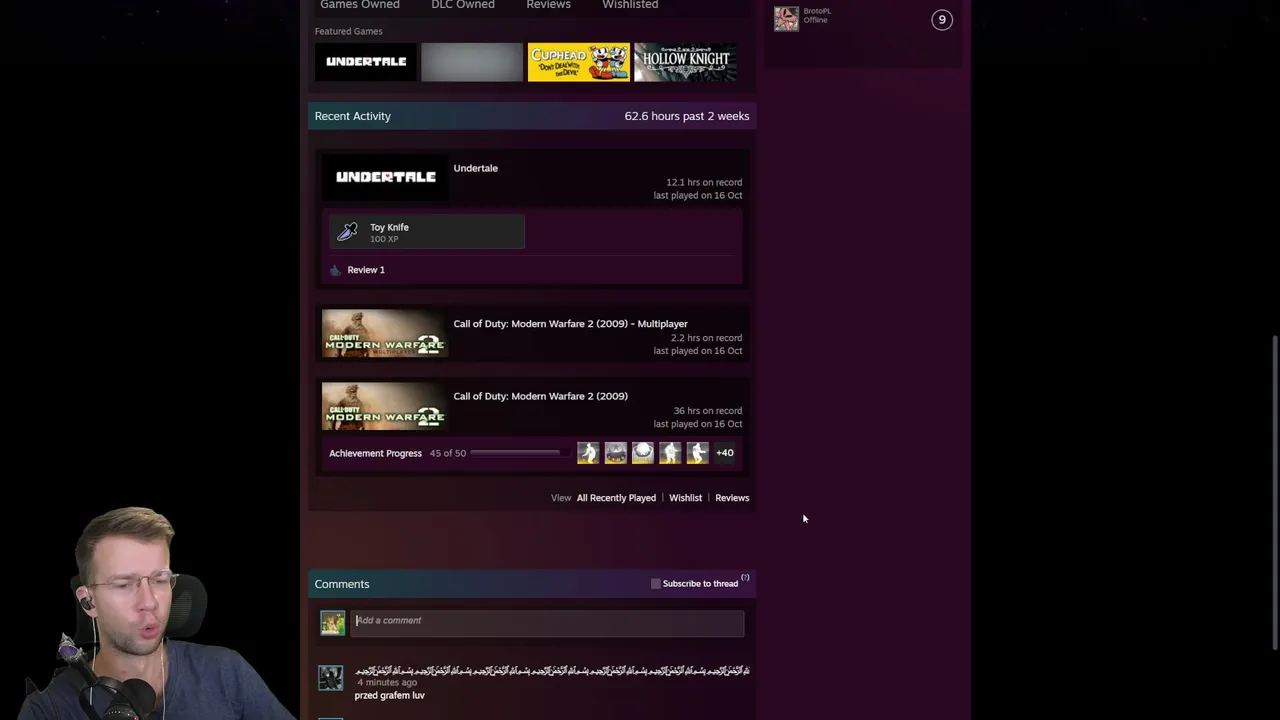Image resolution: width=1280 pixels, height=720 pixels.
Task: Click the 36 hrs on record text
Action: click(x=708, y=411)
